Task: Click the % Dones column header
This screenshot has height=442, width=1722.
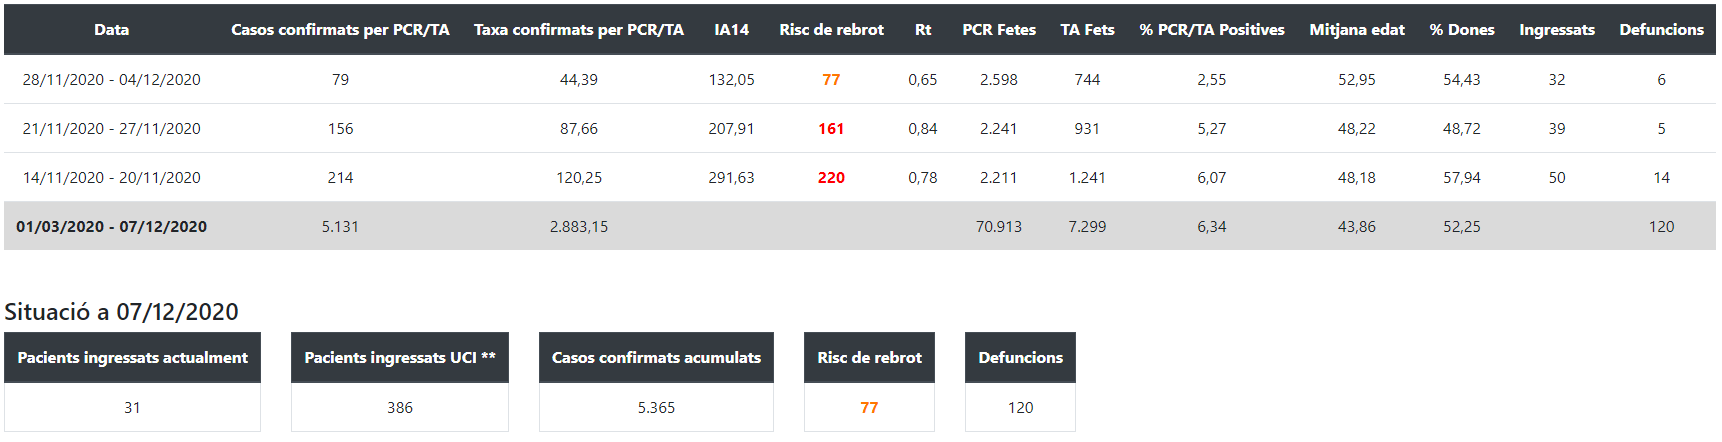Action: click(x=1461, y=30)
